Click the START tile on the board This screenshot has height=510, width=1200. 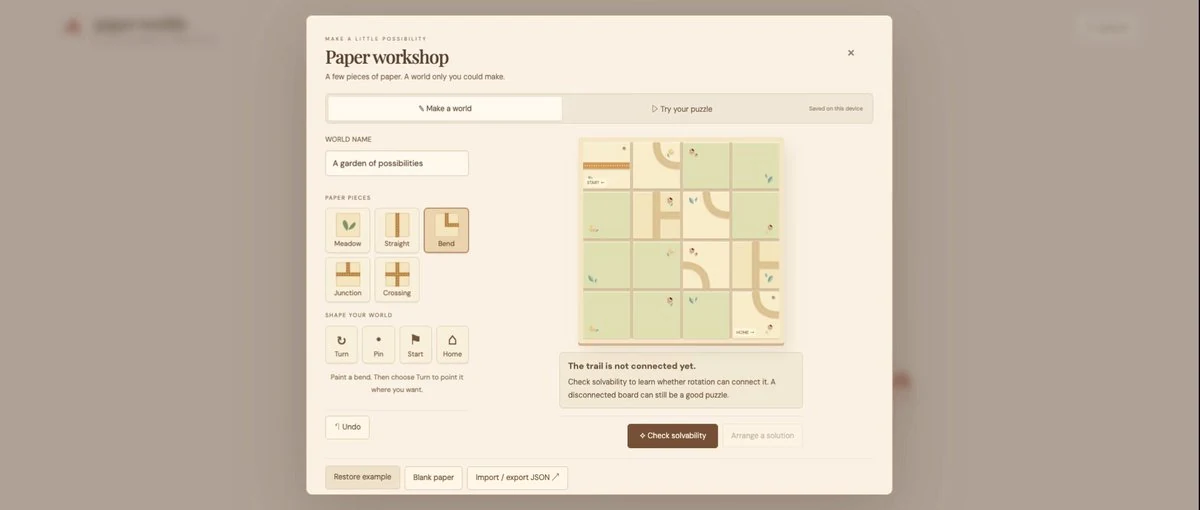click(x=606, y=165)
